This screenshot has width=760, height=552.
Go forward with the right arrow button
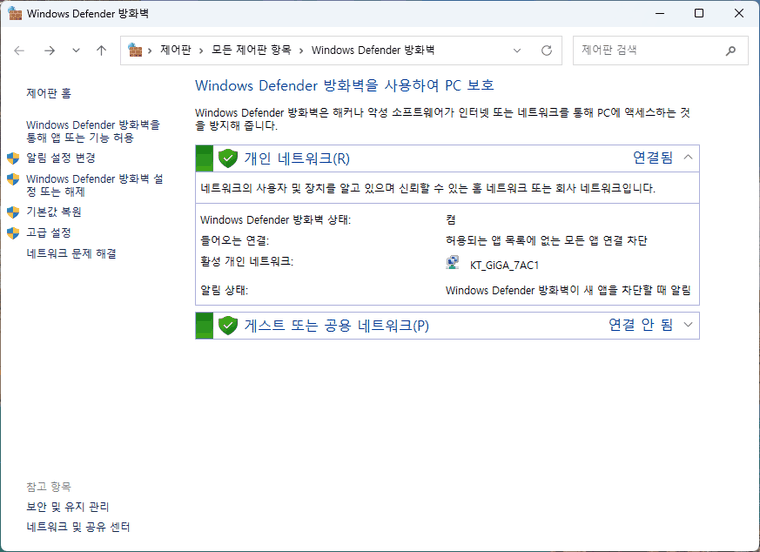(49, 50)
